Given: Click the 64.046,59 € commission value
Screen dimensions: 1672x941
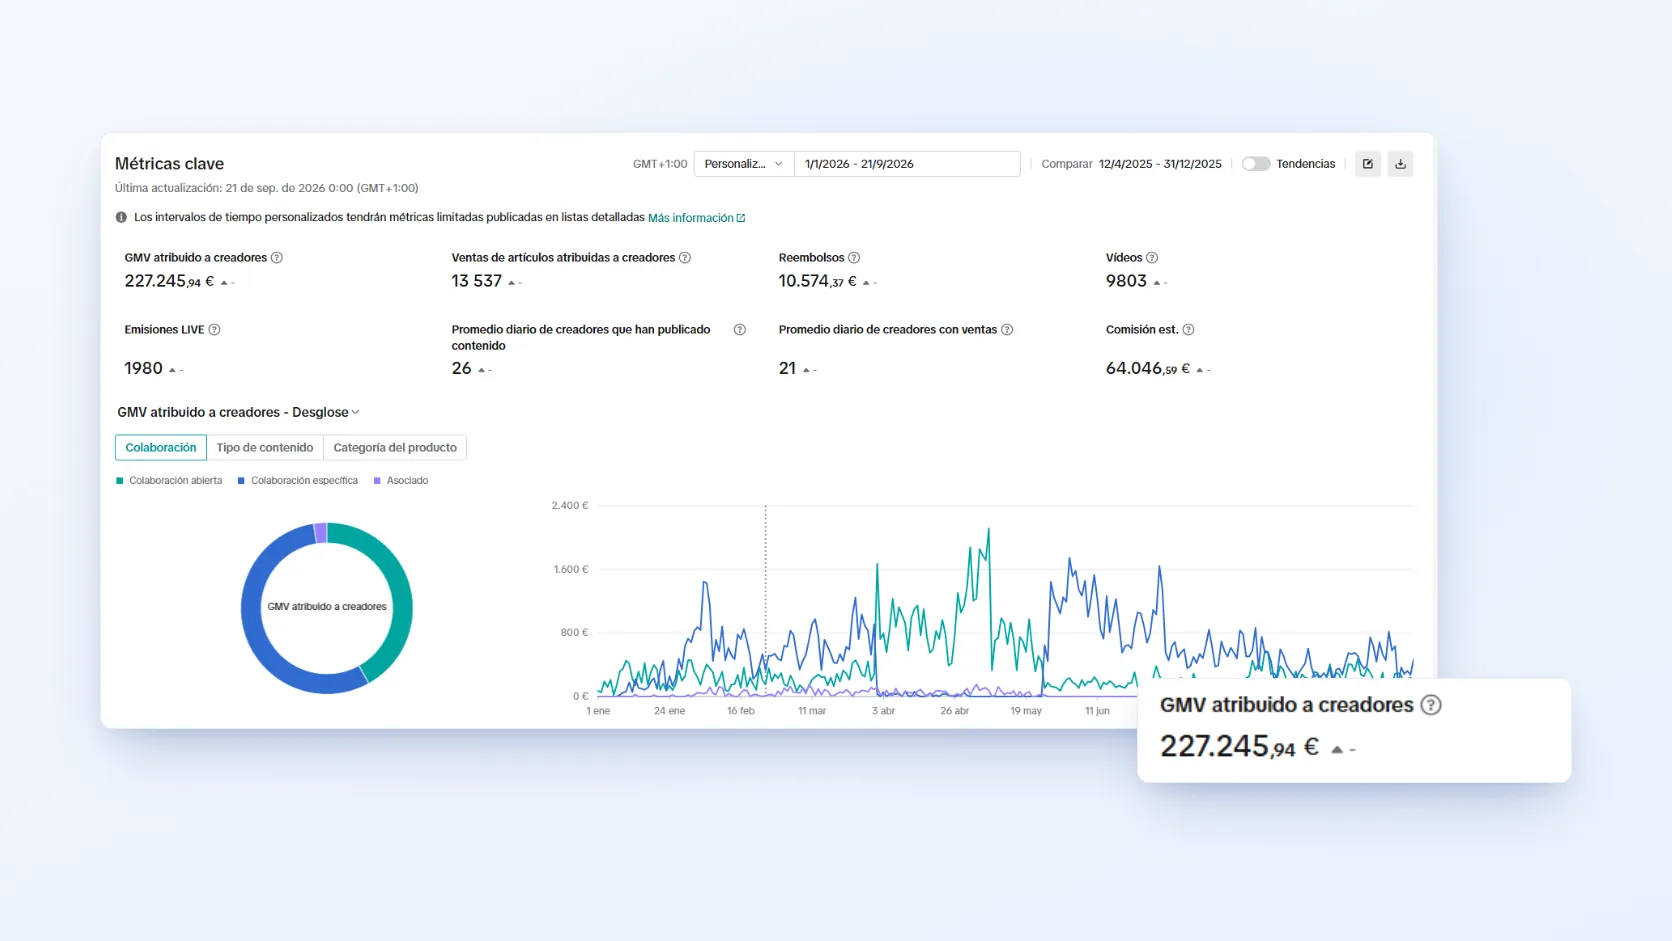Looking at the screenshot, I should (1148, 369).
